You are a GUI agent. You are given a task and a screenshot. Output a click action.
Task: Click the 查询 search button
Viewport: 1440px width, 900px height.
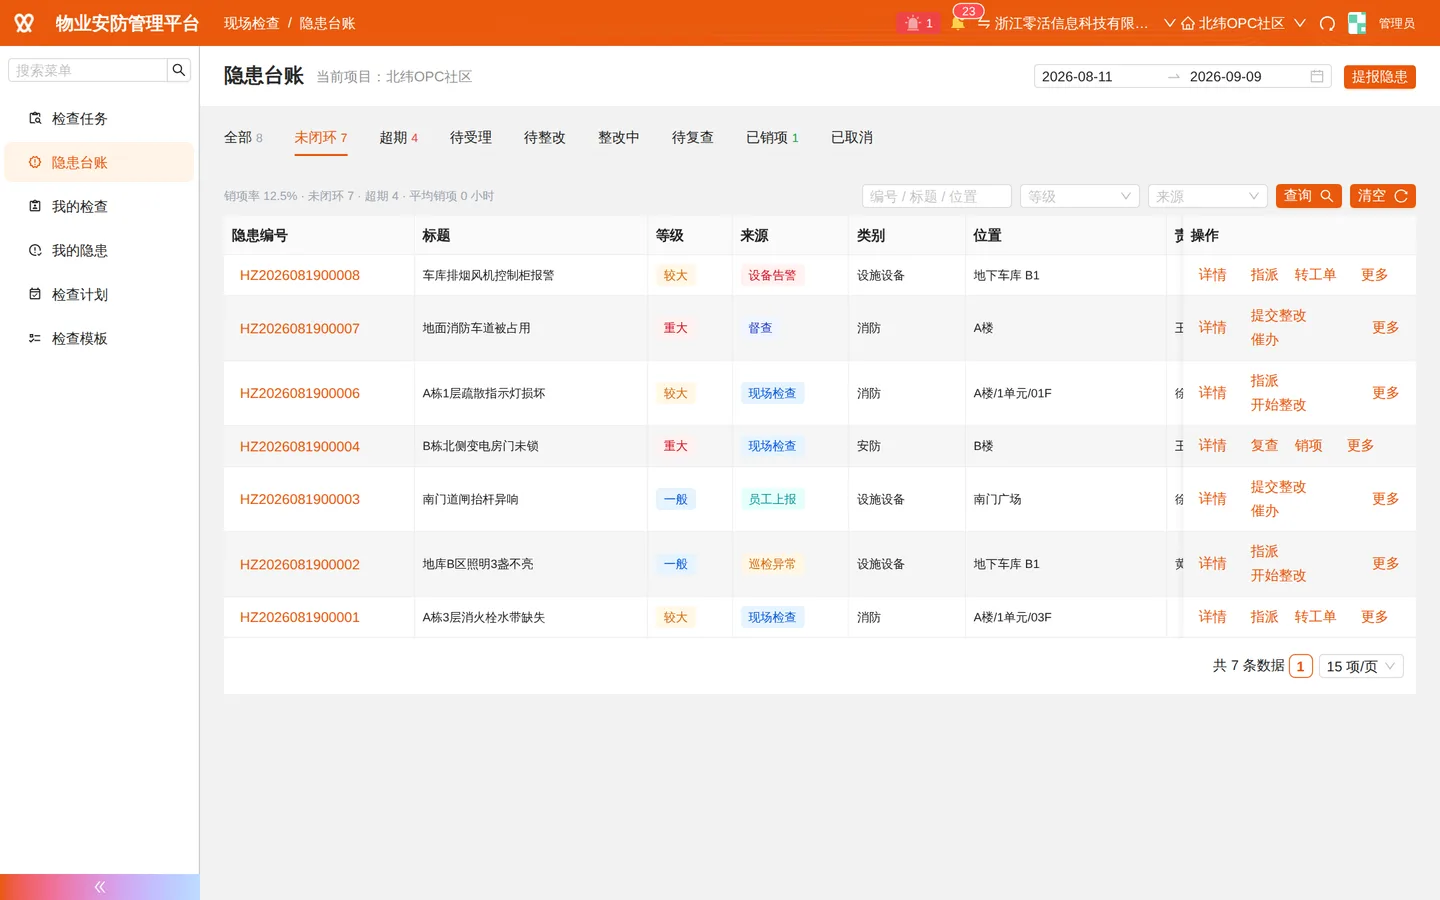(1309, 196)
